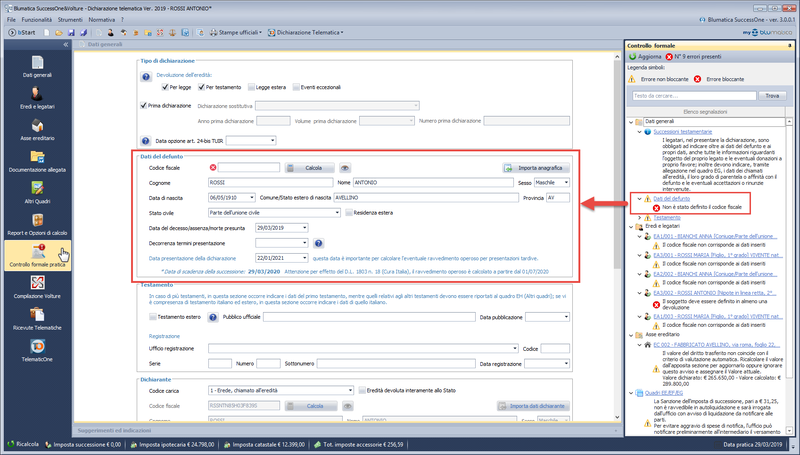Open Dichiarazione Telematica toolbar dropdown
This screenshot has height=455, width=800.
tap(305, 32)
